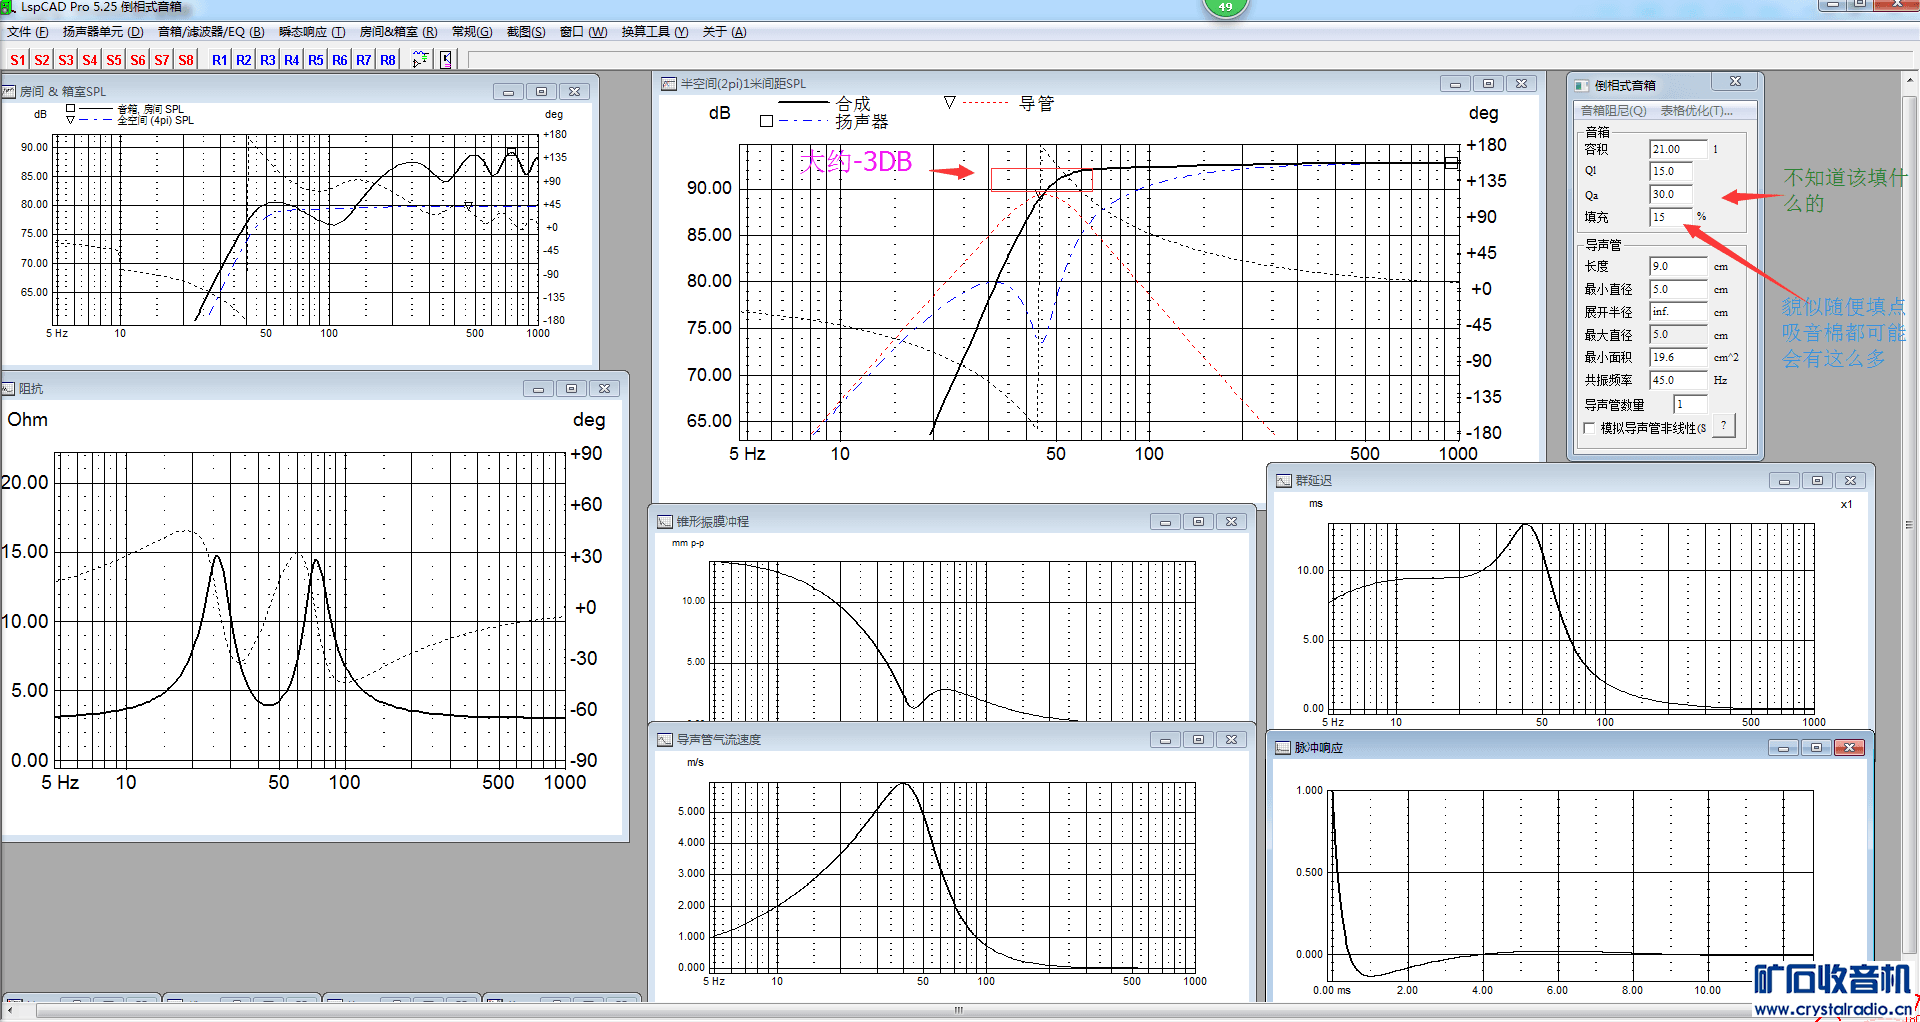This screenshot has height=1022, width=1920.
Task: Click the 最小直径 field
Action: [x=1678, y=289]
